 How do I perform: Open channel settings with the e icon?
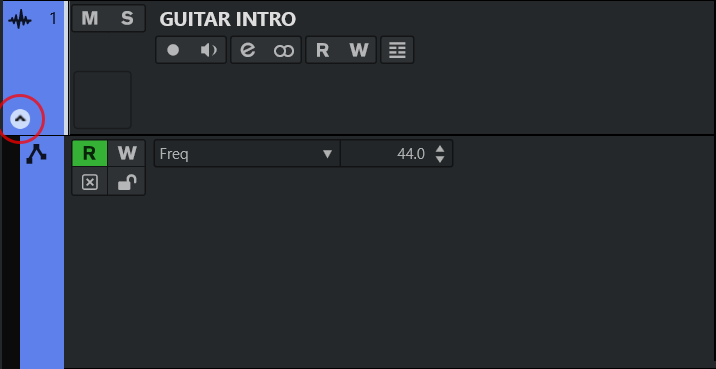[248, 50]
